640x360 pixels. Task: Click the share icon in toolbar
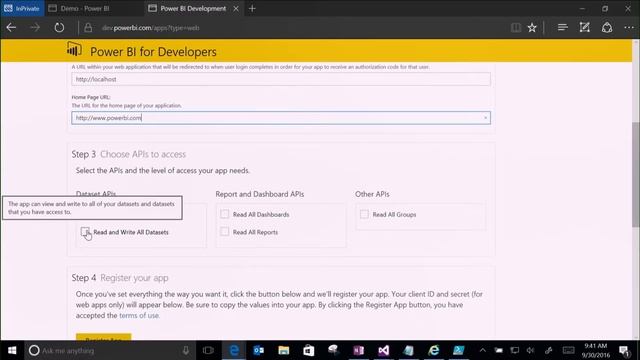pos(607,28)
